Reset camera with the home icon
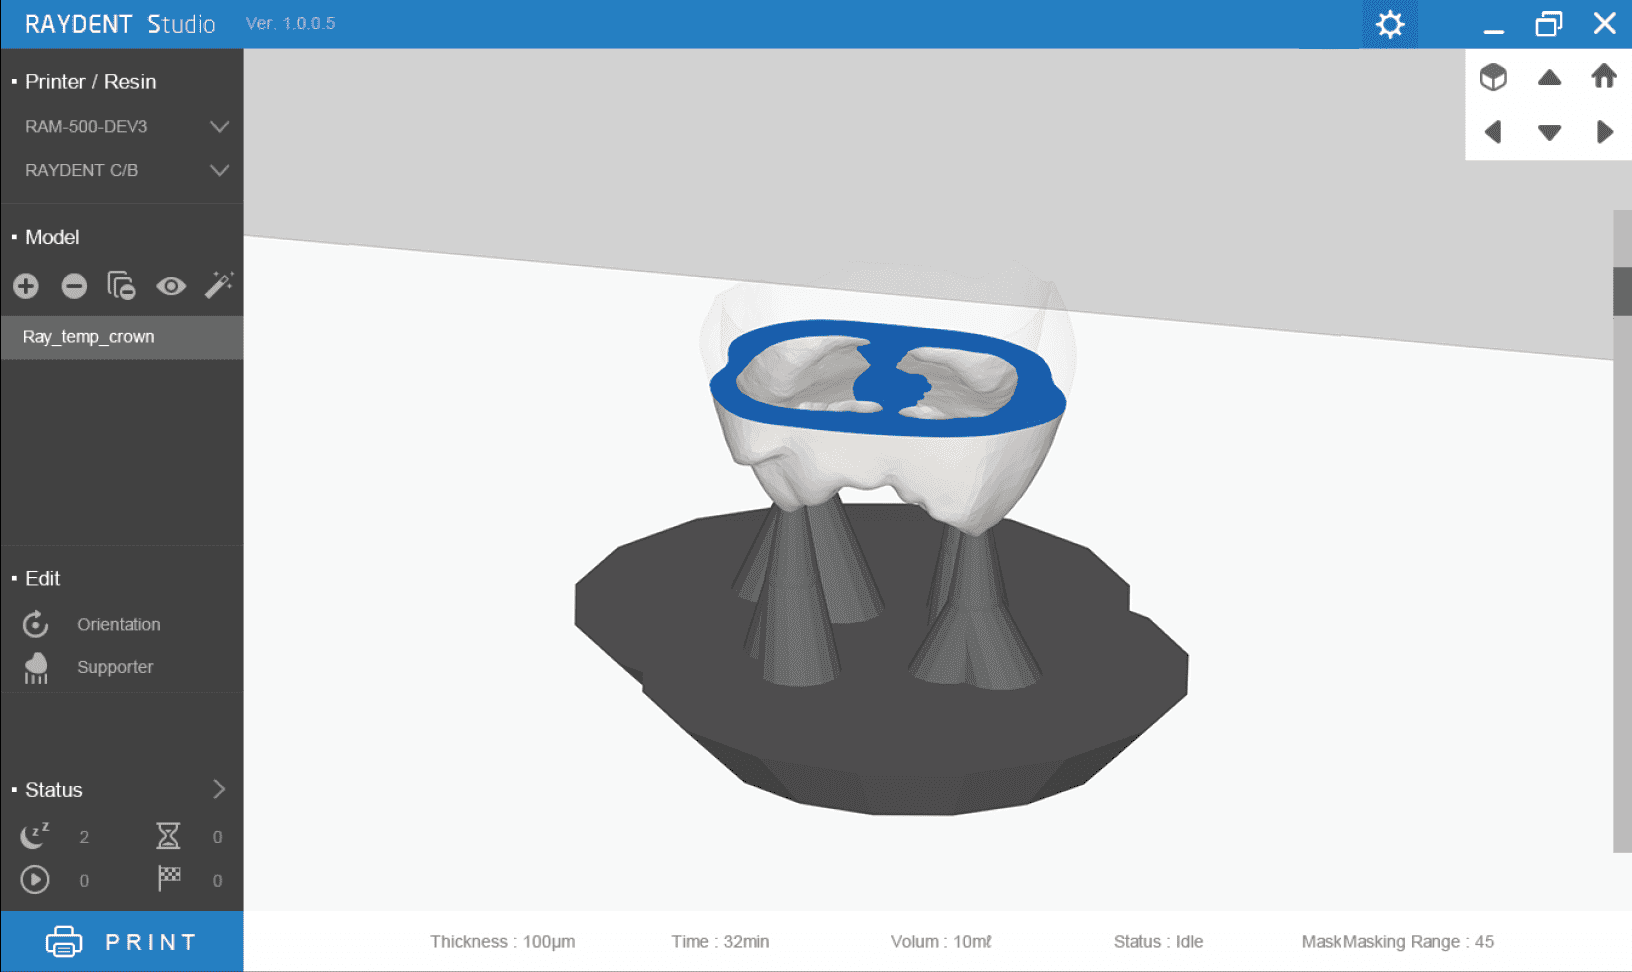 click(1604, 77)
